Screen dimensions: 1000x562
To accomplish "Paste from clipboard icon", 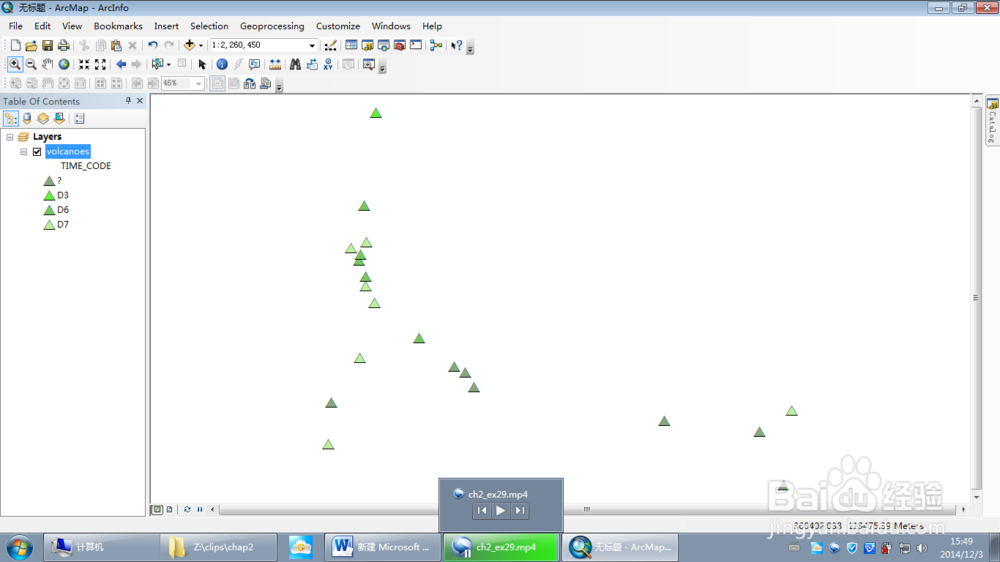I will [x=116, y=45].
